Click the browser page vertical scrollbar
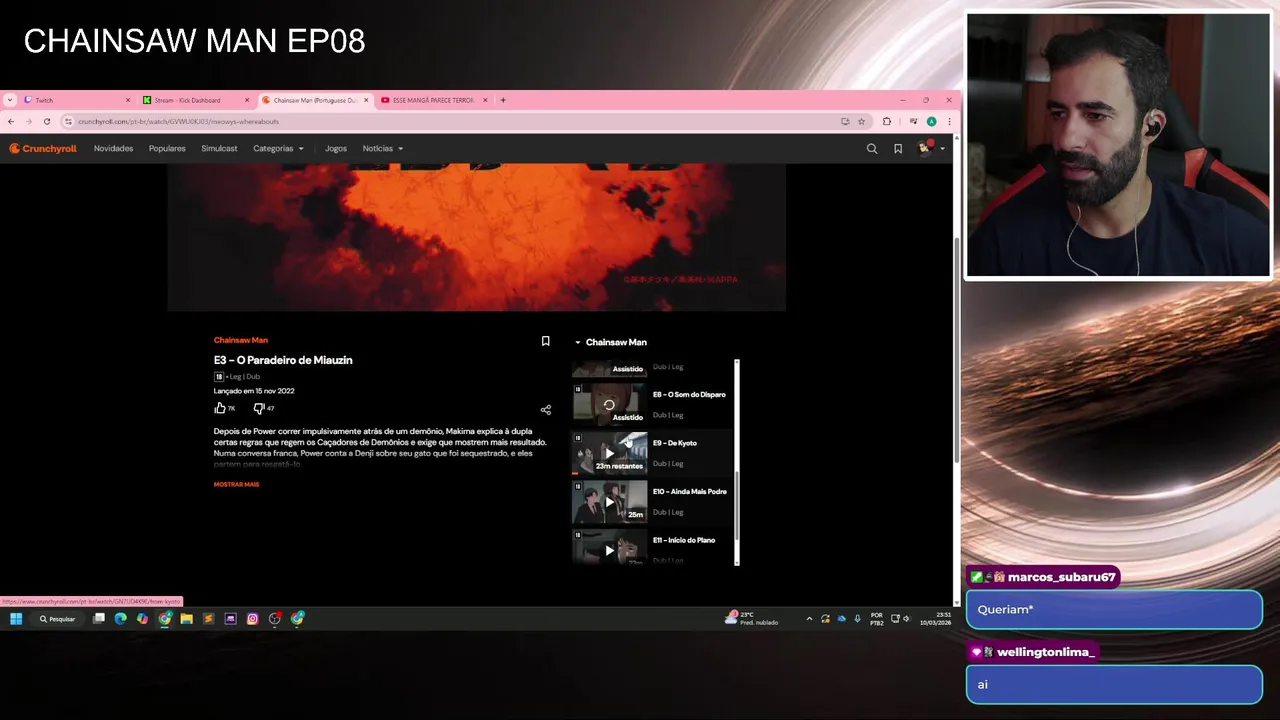1280x720 pixels. point(957,350)
